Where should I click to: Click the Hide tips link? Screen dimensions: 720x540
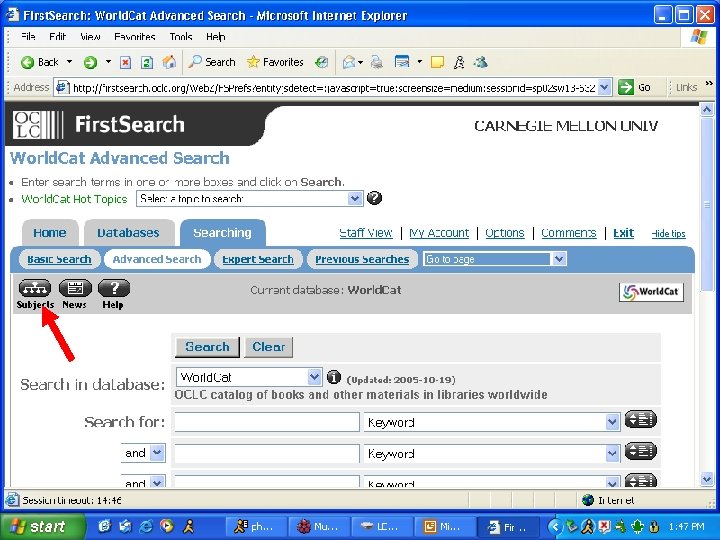[x=669, y=234]
